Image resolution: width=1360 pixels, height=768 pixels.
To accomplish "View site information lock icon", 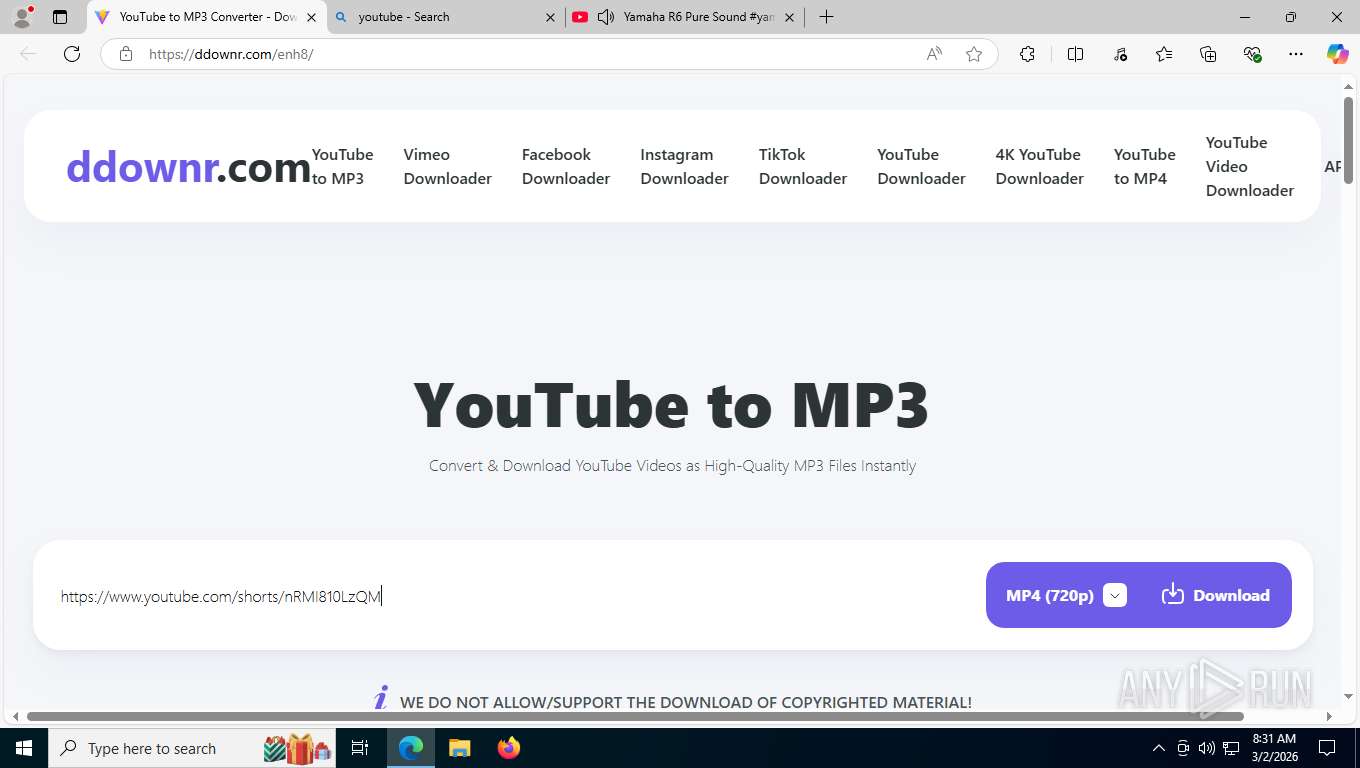I will click(x=126, y=54).
